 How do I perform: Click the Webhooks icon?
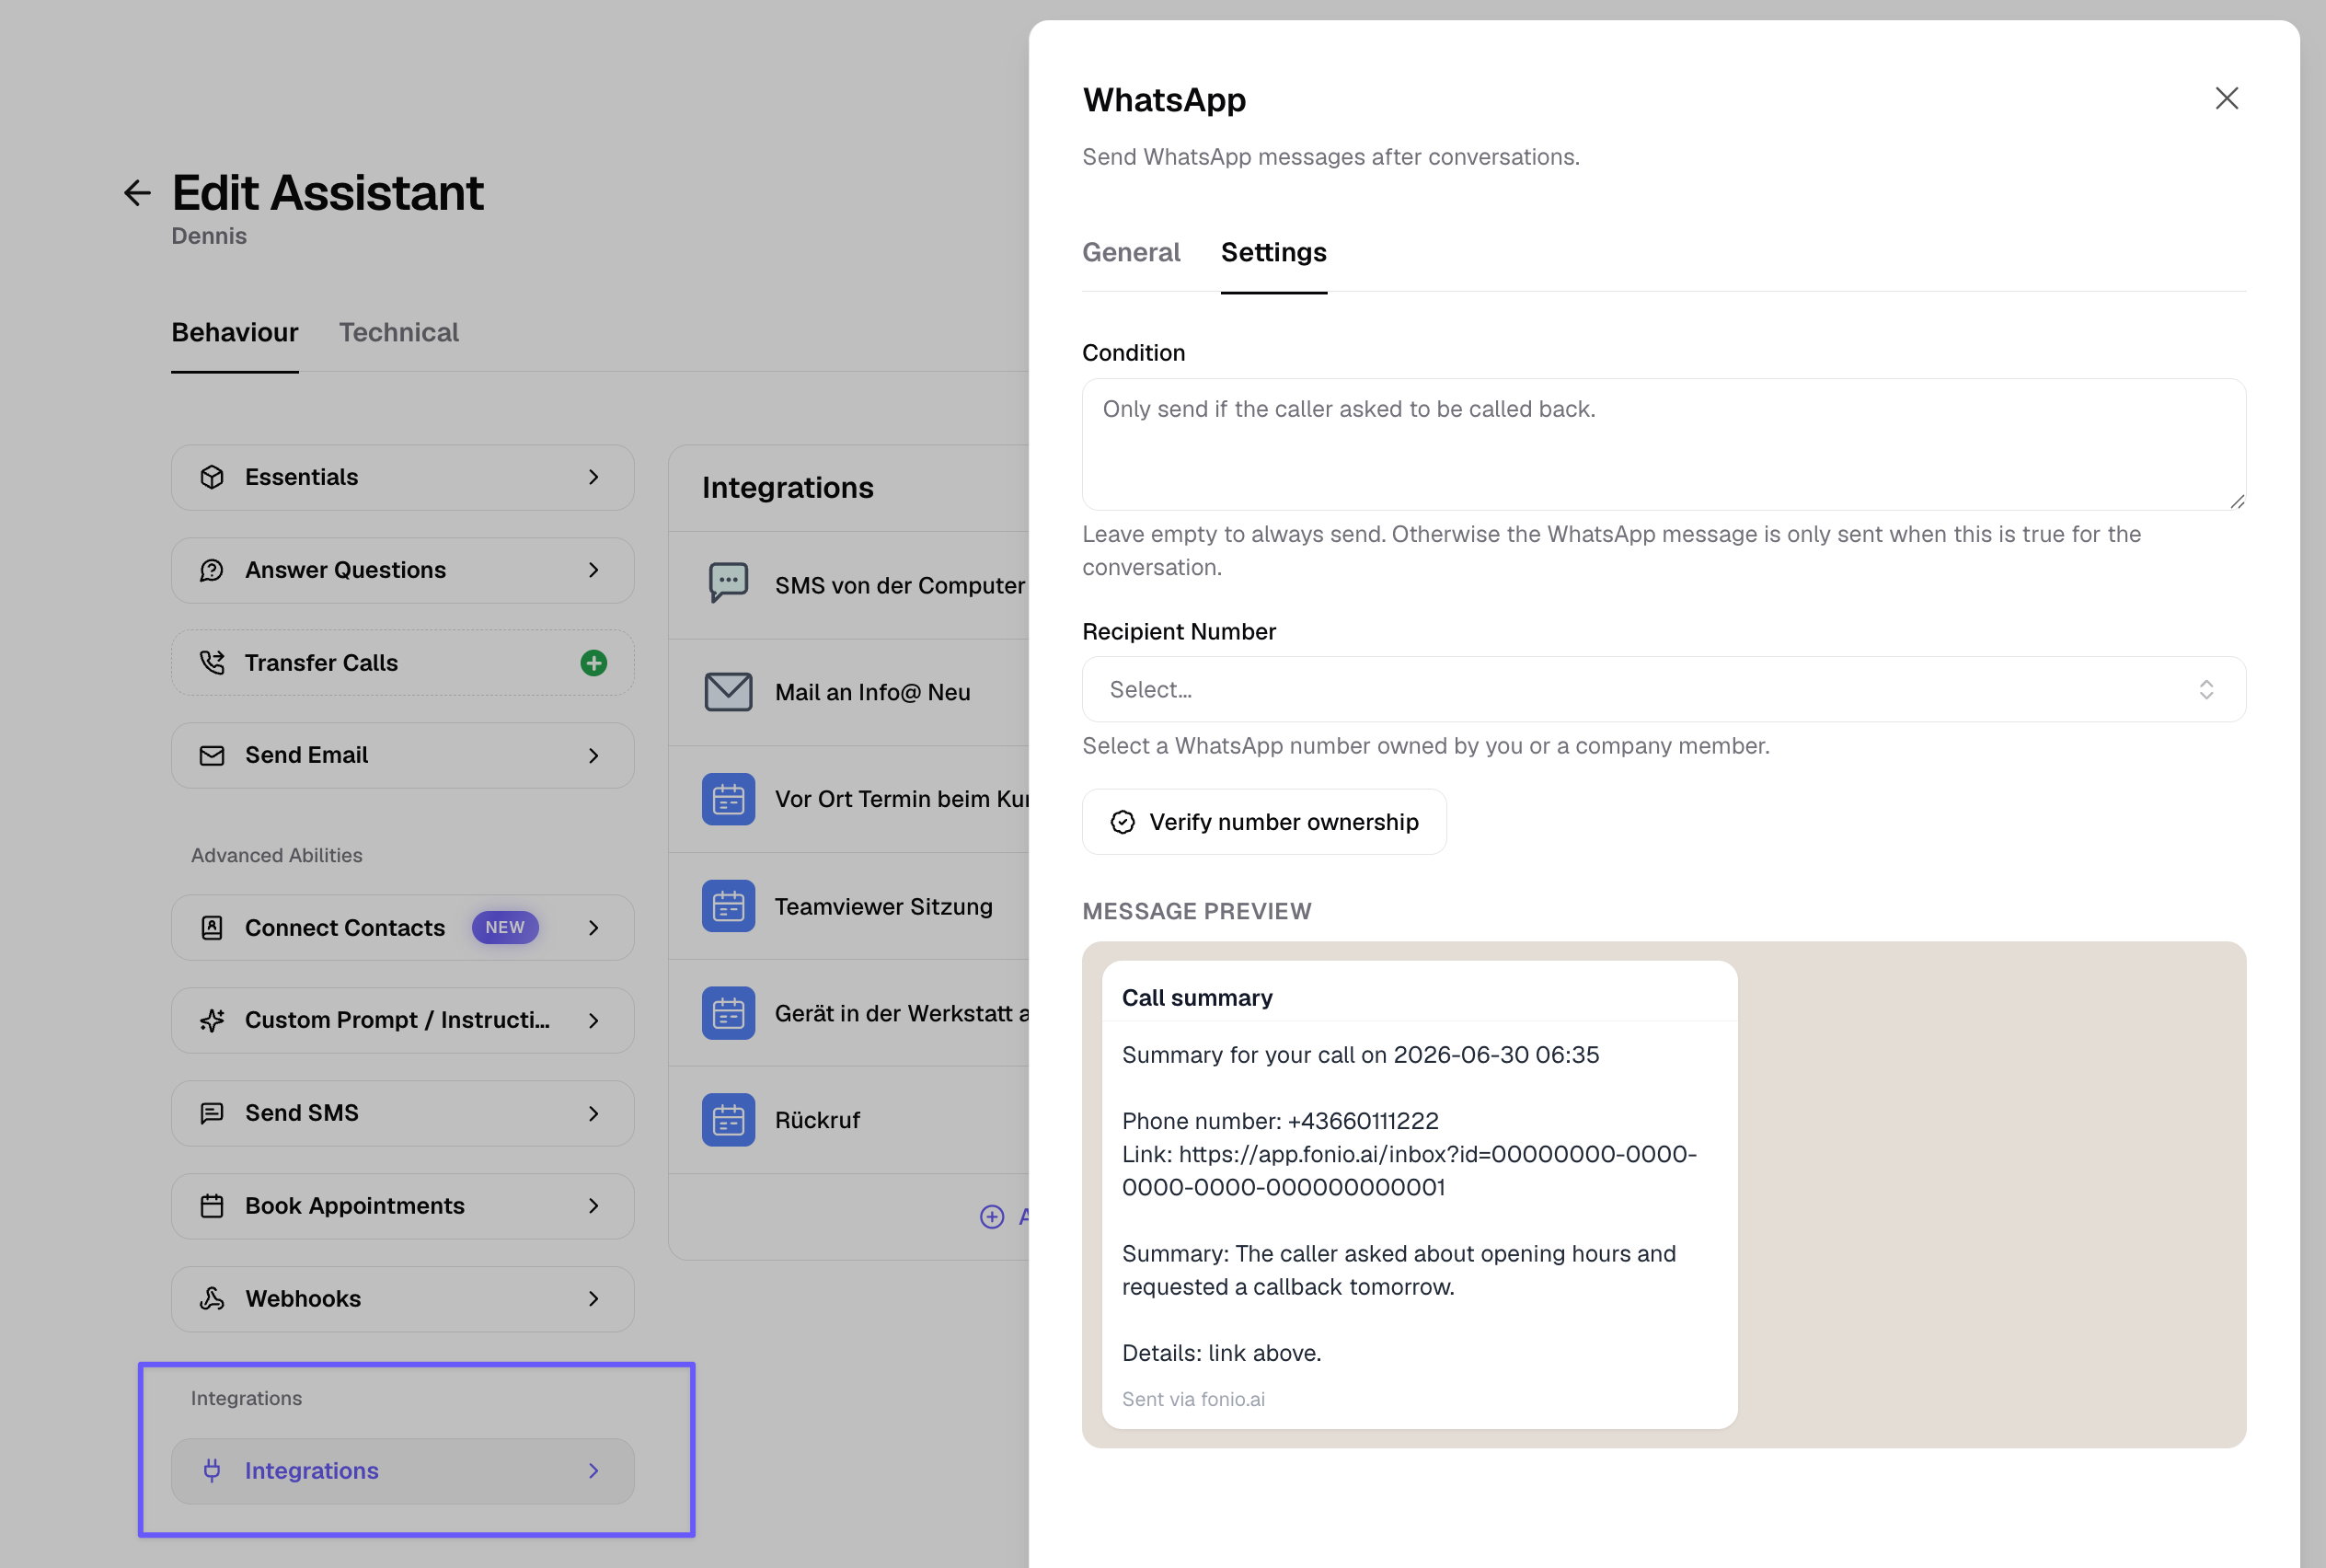tap(212, 1299)
